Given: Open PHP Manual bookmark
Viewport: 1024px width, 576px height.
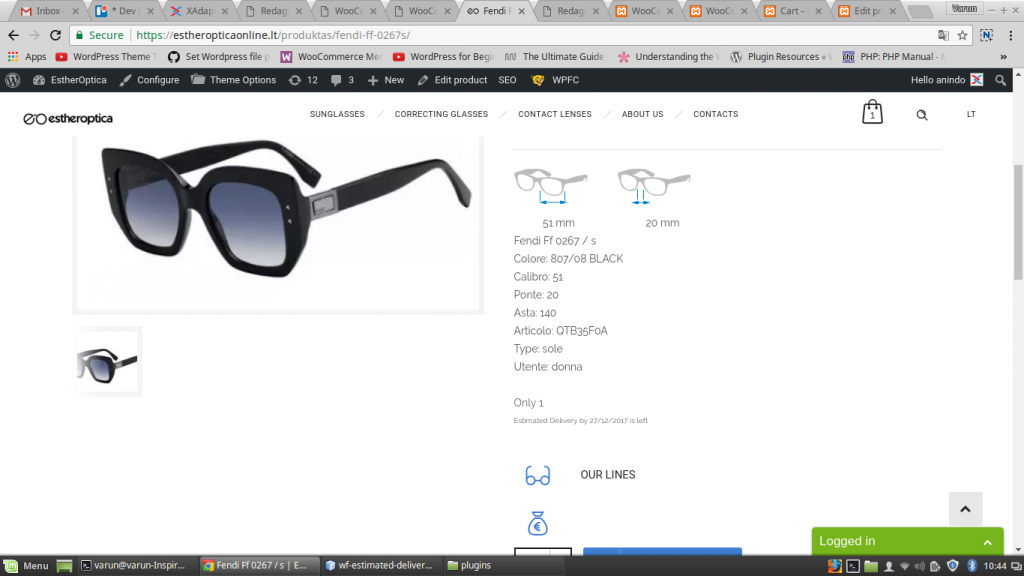Looking at the screenshot, I should [x=893, y=57].
